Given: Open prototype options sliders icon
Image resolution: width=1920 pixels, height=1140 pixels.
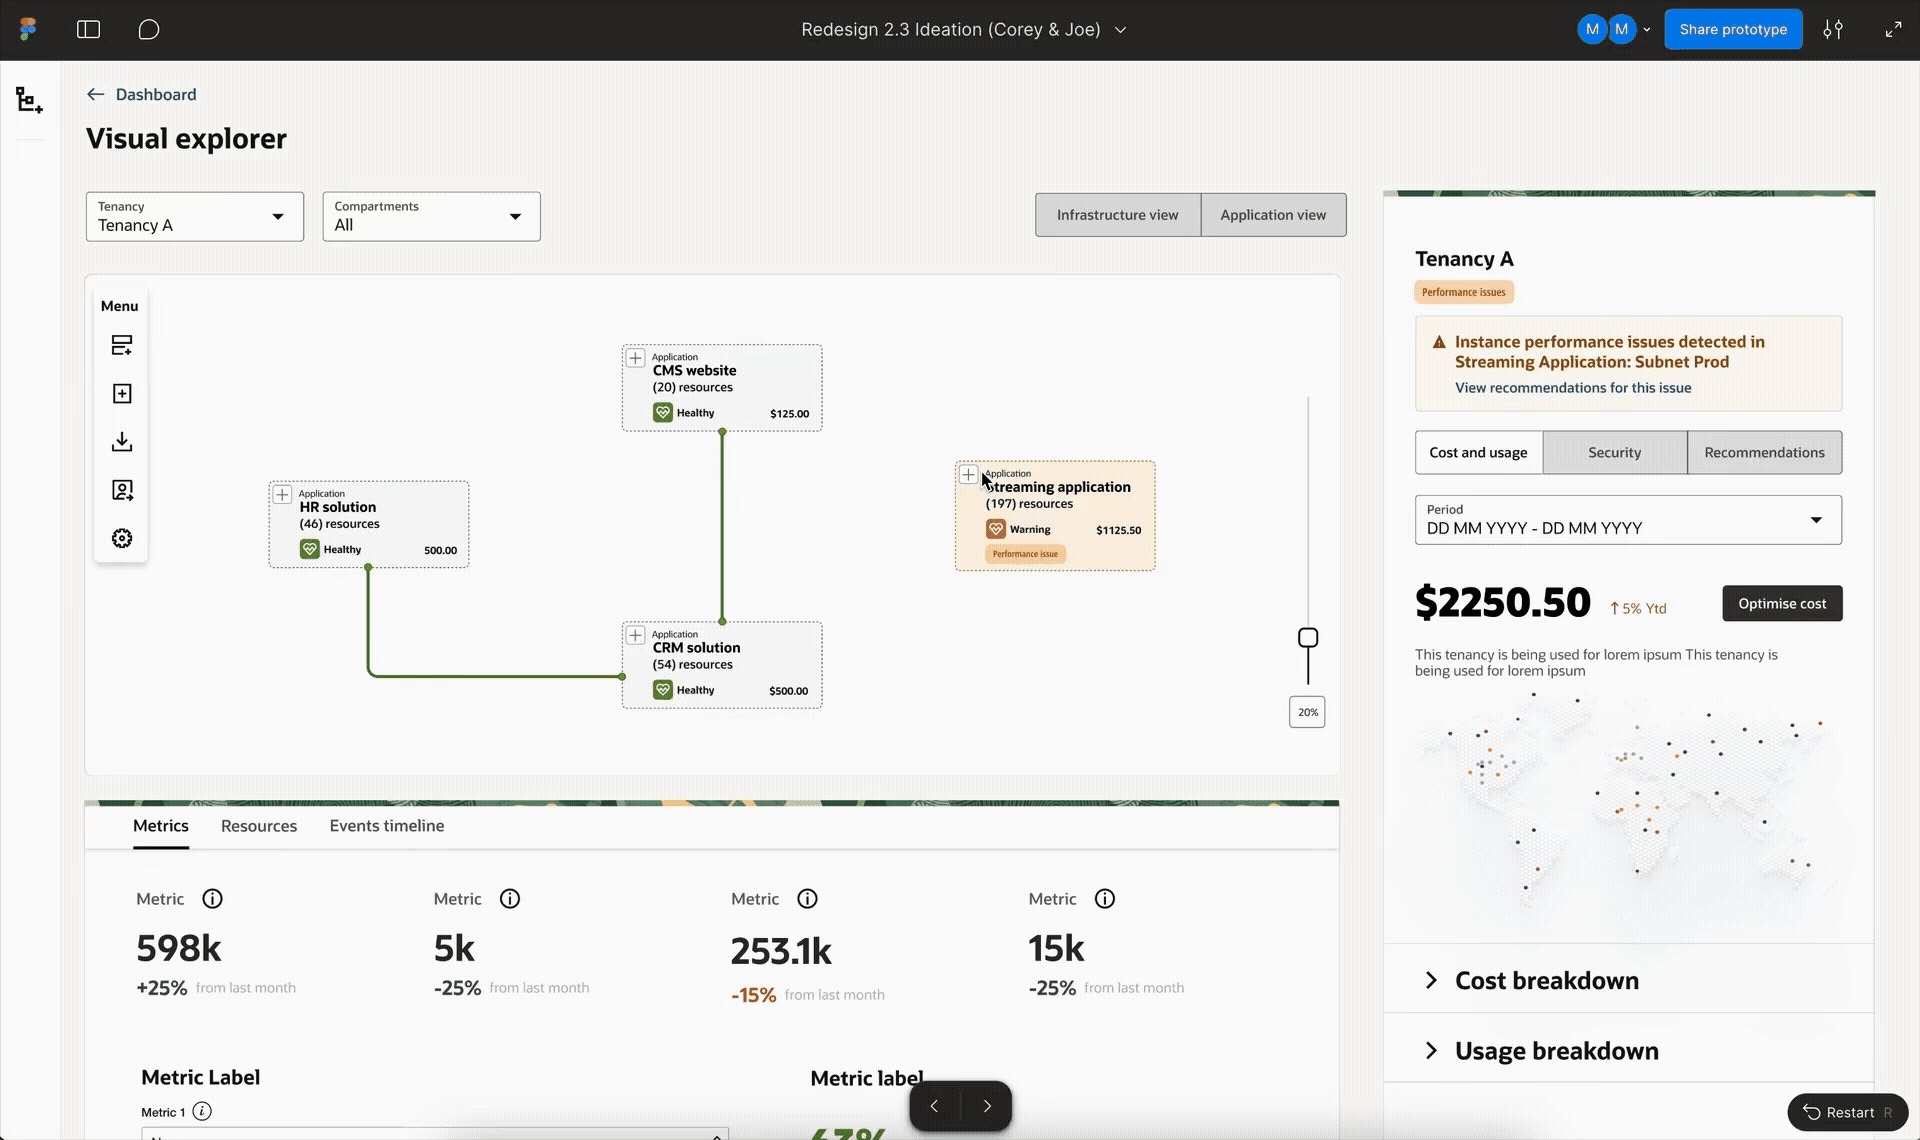Looking at the screenshot, I should pos(1832,30).
